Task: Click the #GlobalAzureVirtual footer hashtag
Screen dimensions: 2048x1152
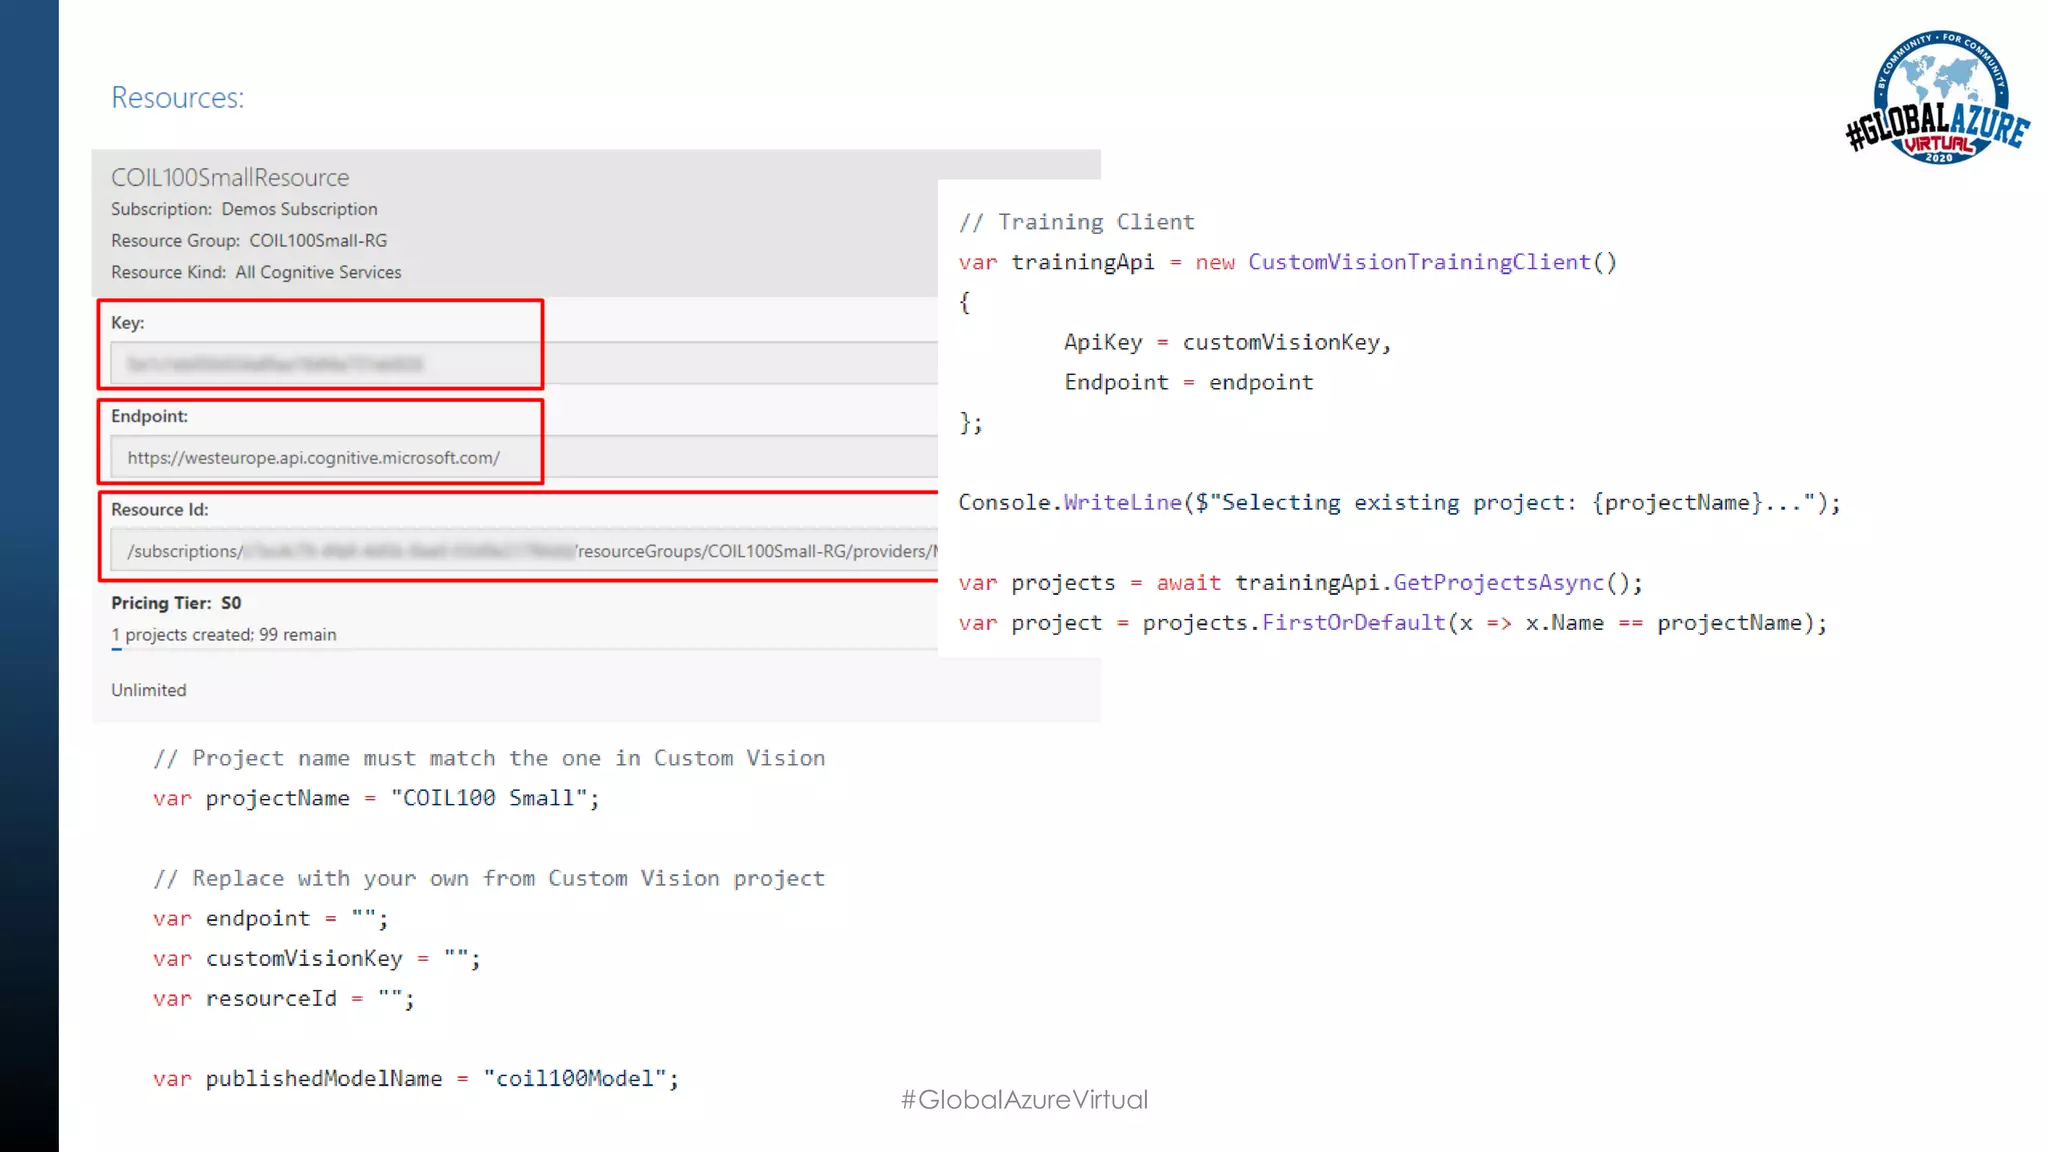Action: point(1024,1100)
